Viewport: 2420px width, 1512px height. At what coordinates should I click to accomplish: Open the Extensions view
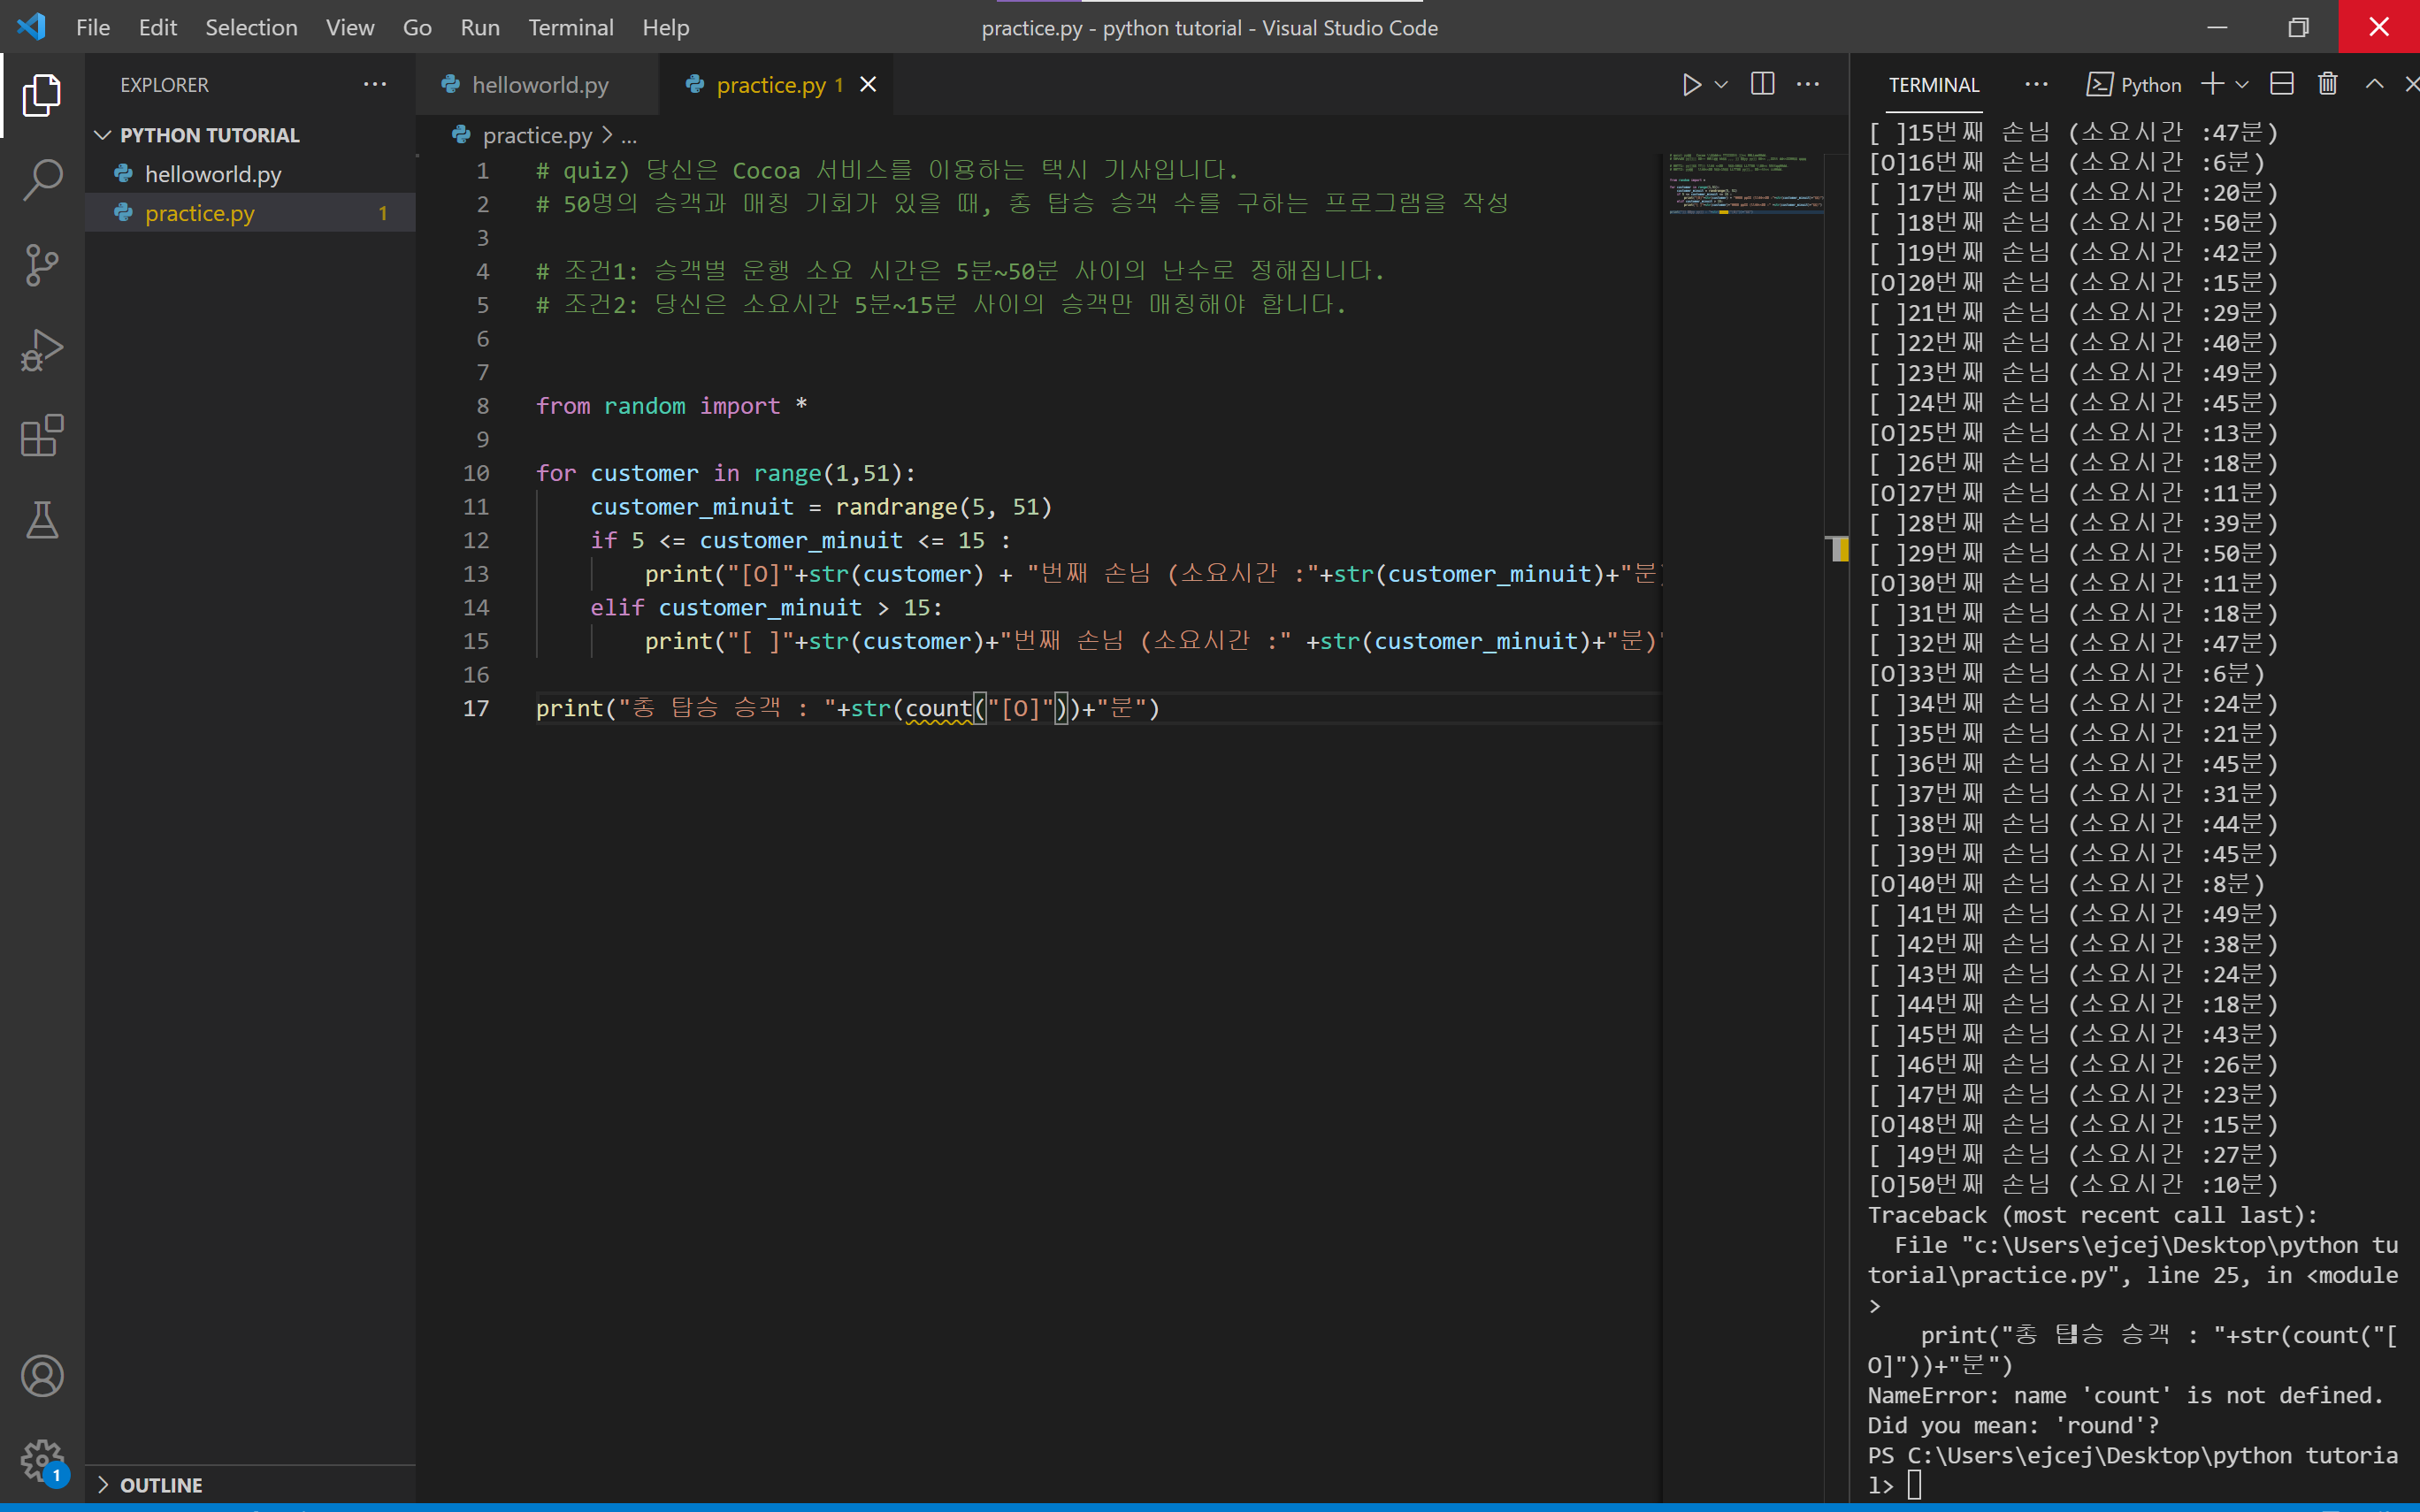tap(42, 436)
